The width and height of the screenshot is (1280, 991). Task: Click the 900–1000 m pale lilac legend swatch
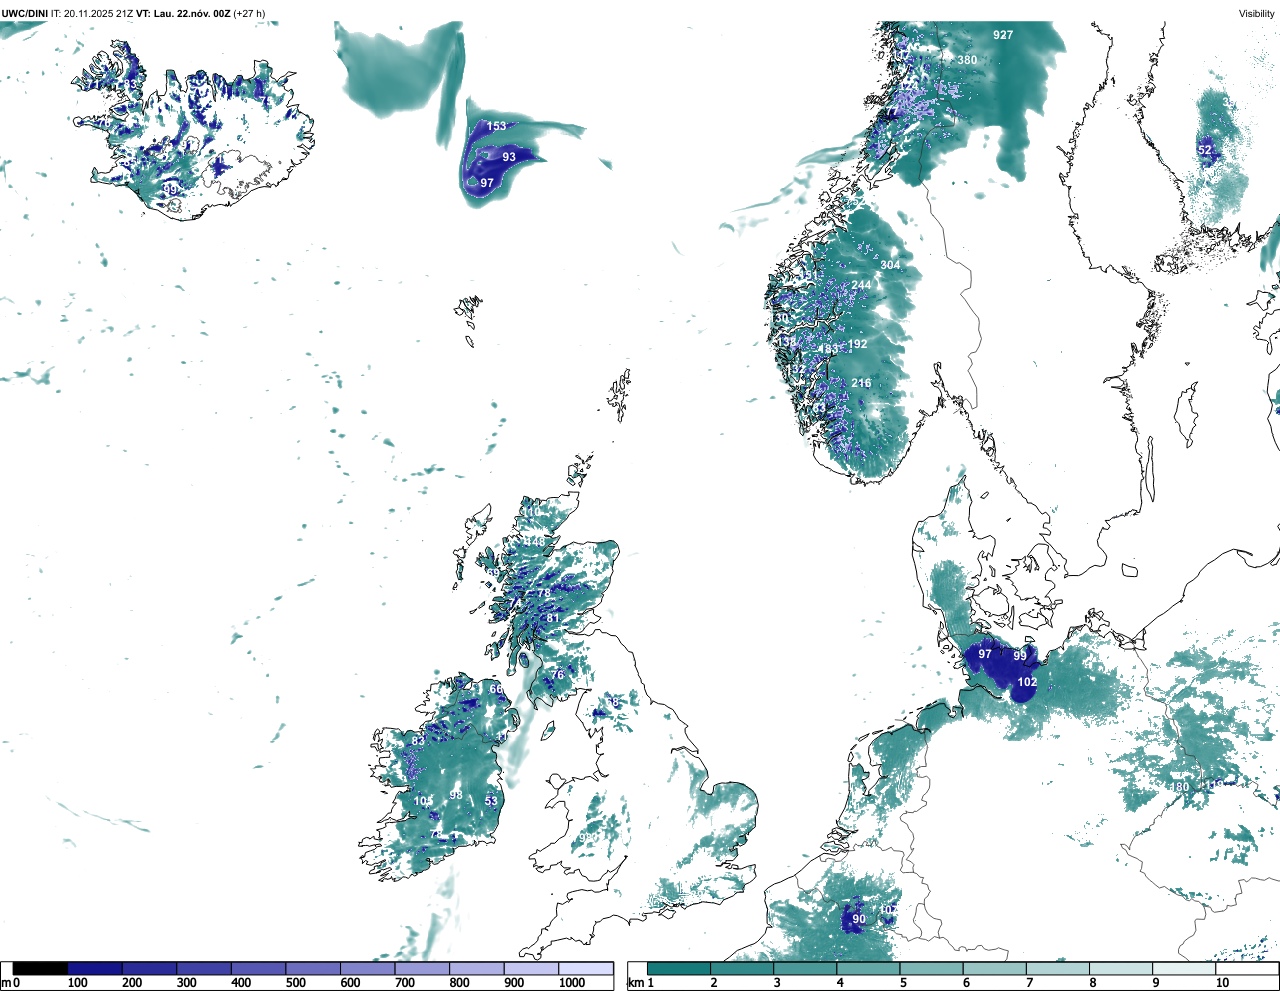[531, 969]
